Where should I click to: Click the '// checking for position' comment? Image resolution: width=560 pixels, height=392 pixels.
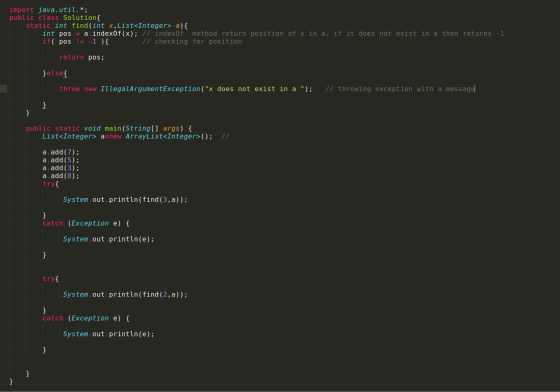click(192, 41)
